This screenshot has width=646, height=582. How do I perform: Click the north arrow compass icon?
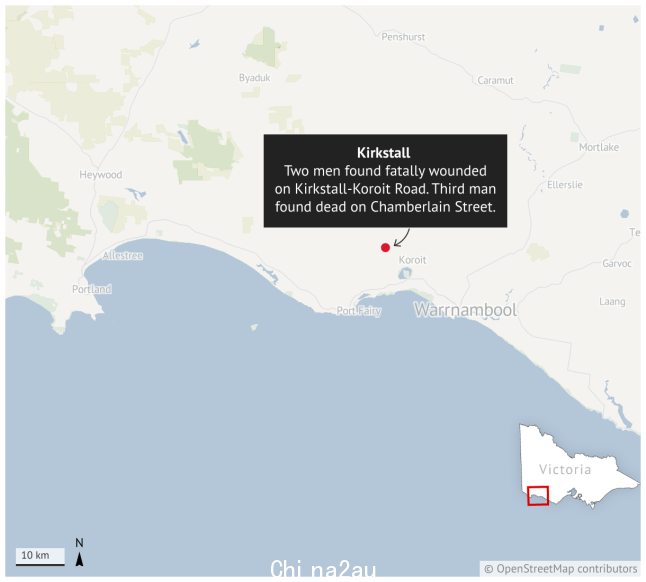click(x=80, y=552)
